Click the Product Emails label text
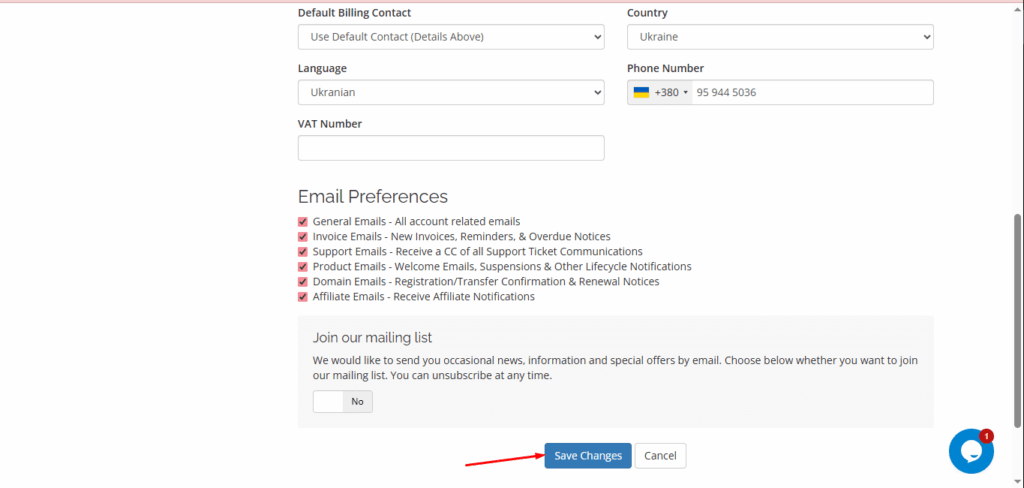The image size is (1024, 488). 502,267
